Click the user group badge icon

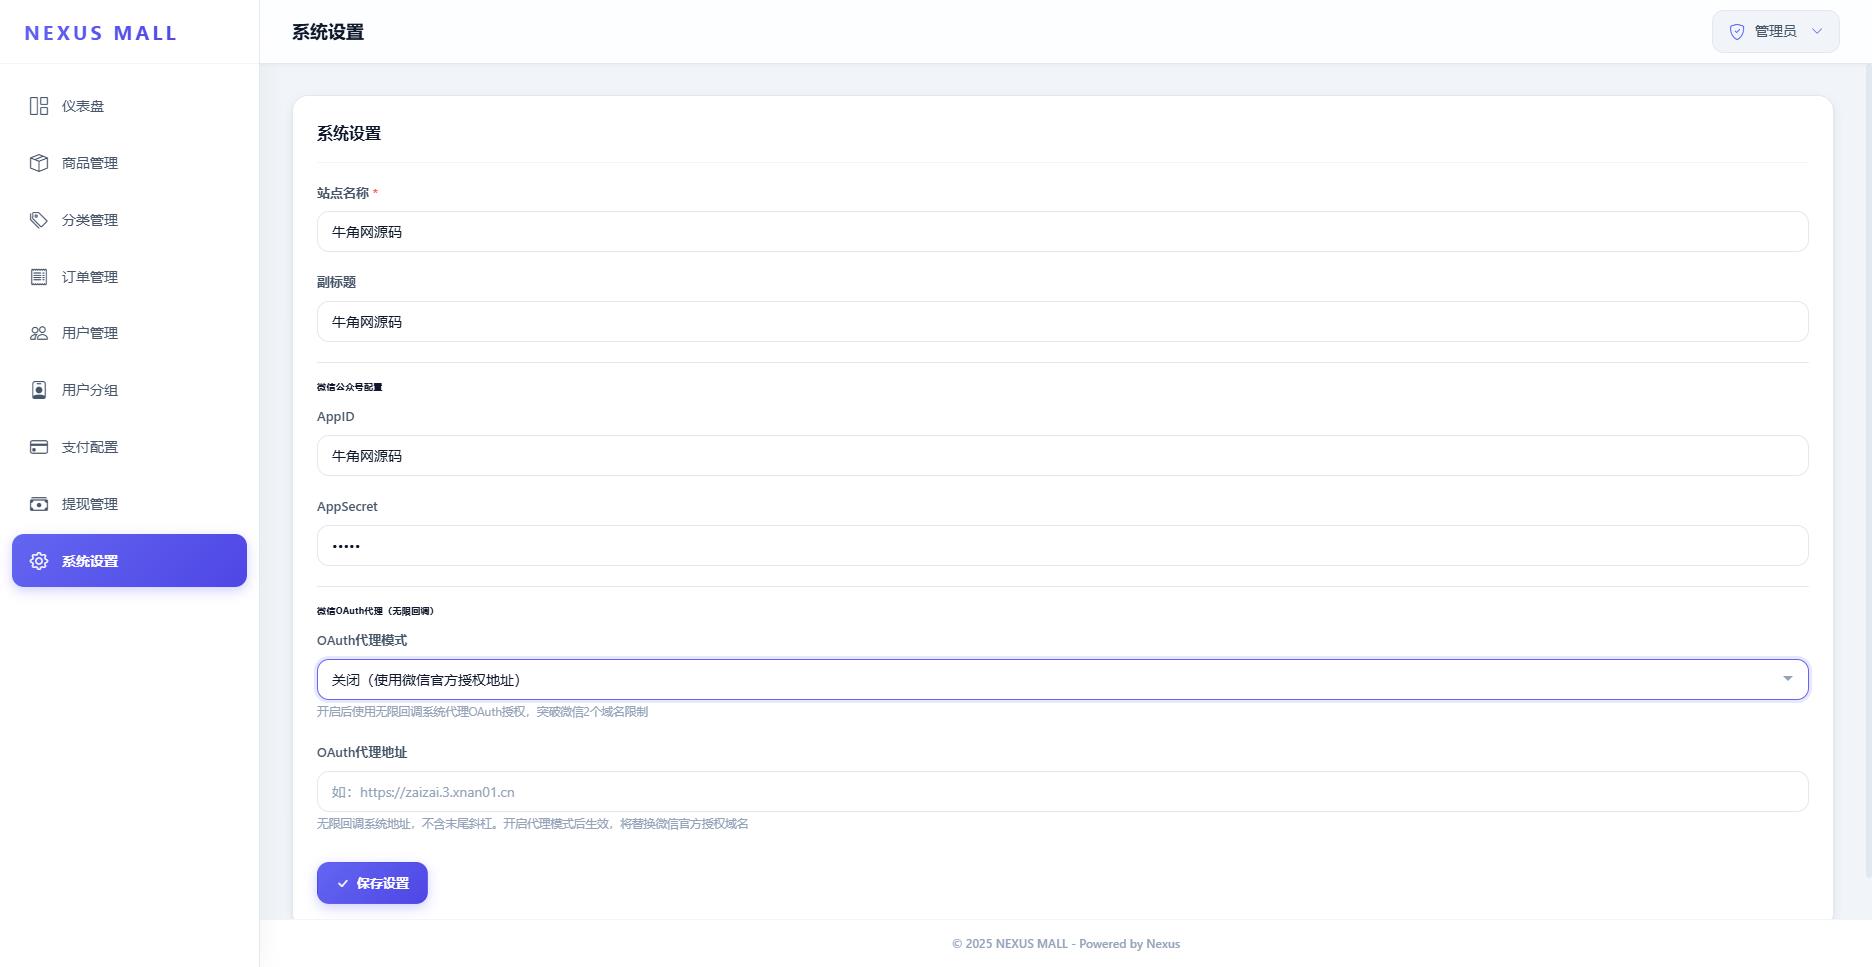pos(39,390)
